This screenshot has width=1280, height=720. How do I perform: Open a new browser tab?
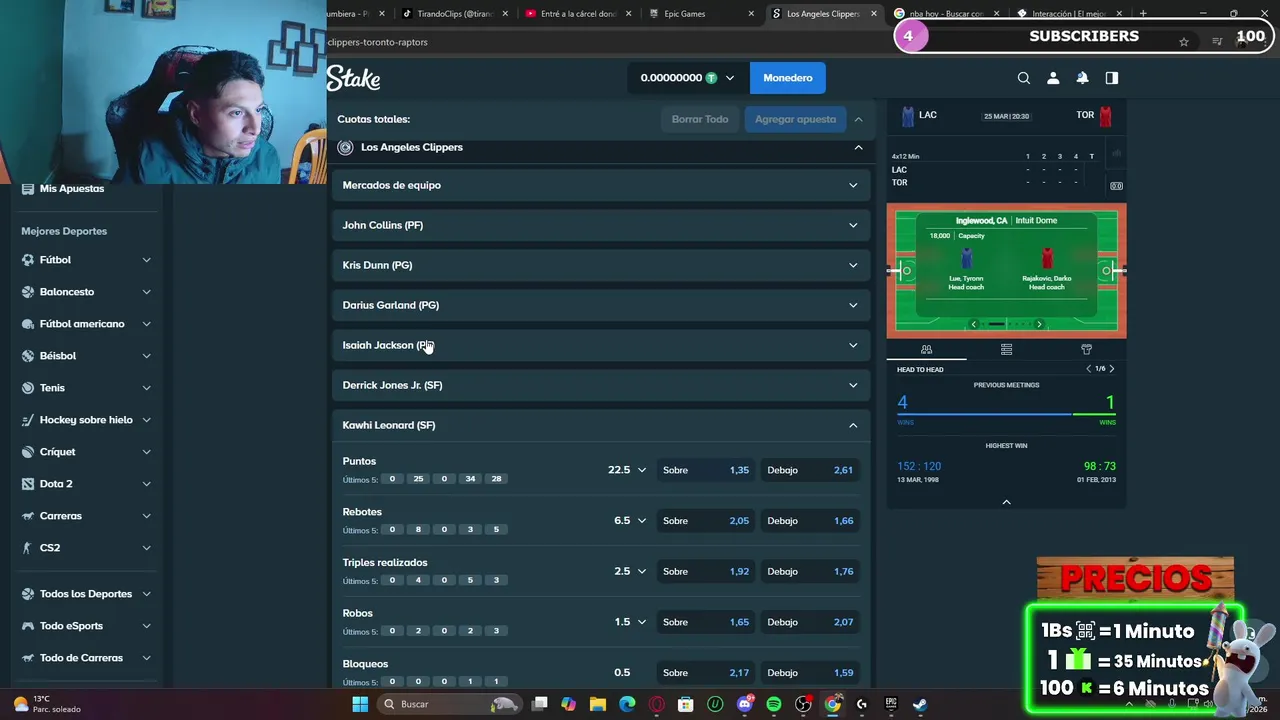1143,14
